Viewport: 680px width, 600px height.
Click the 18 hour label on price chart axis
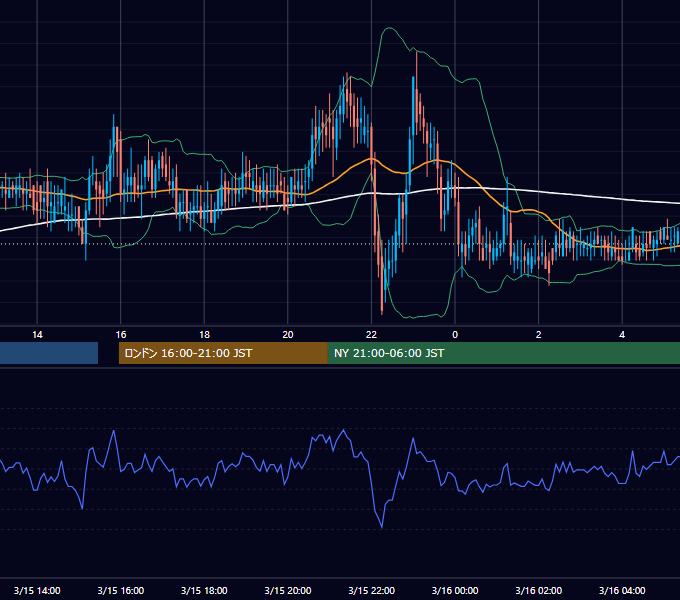[204, 335]
